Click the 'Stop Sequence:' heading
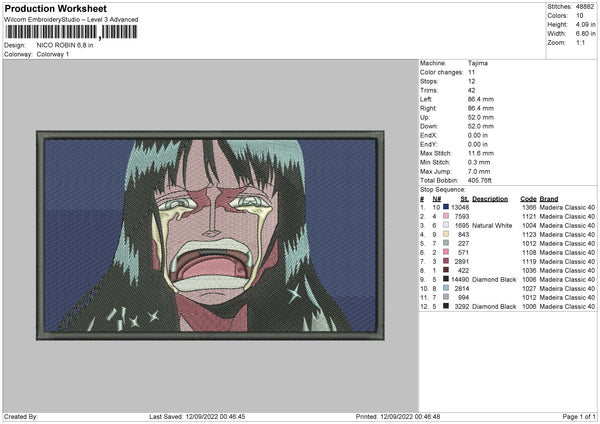 point(443,190)
